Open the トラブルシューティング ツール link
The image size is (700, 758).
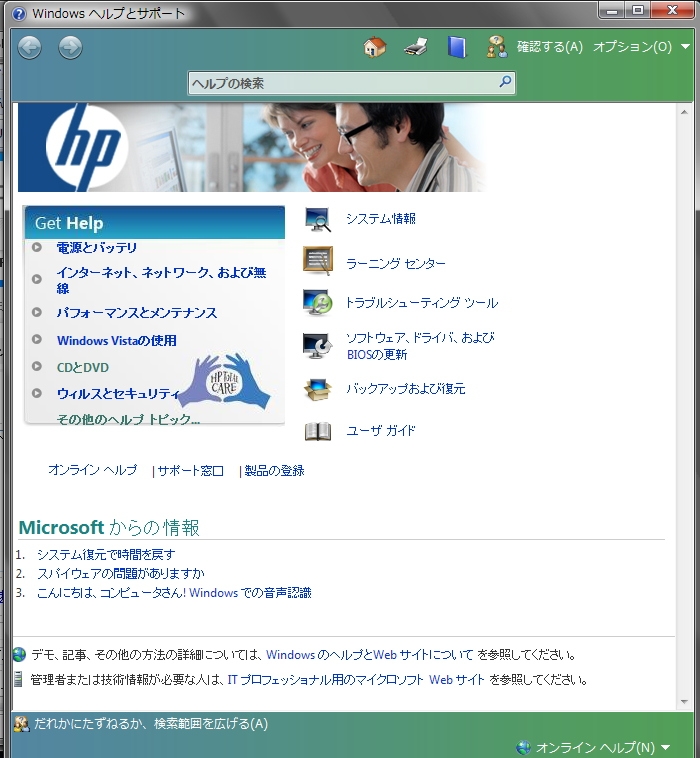pyautogui.click(x=422, y=303)
